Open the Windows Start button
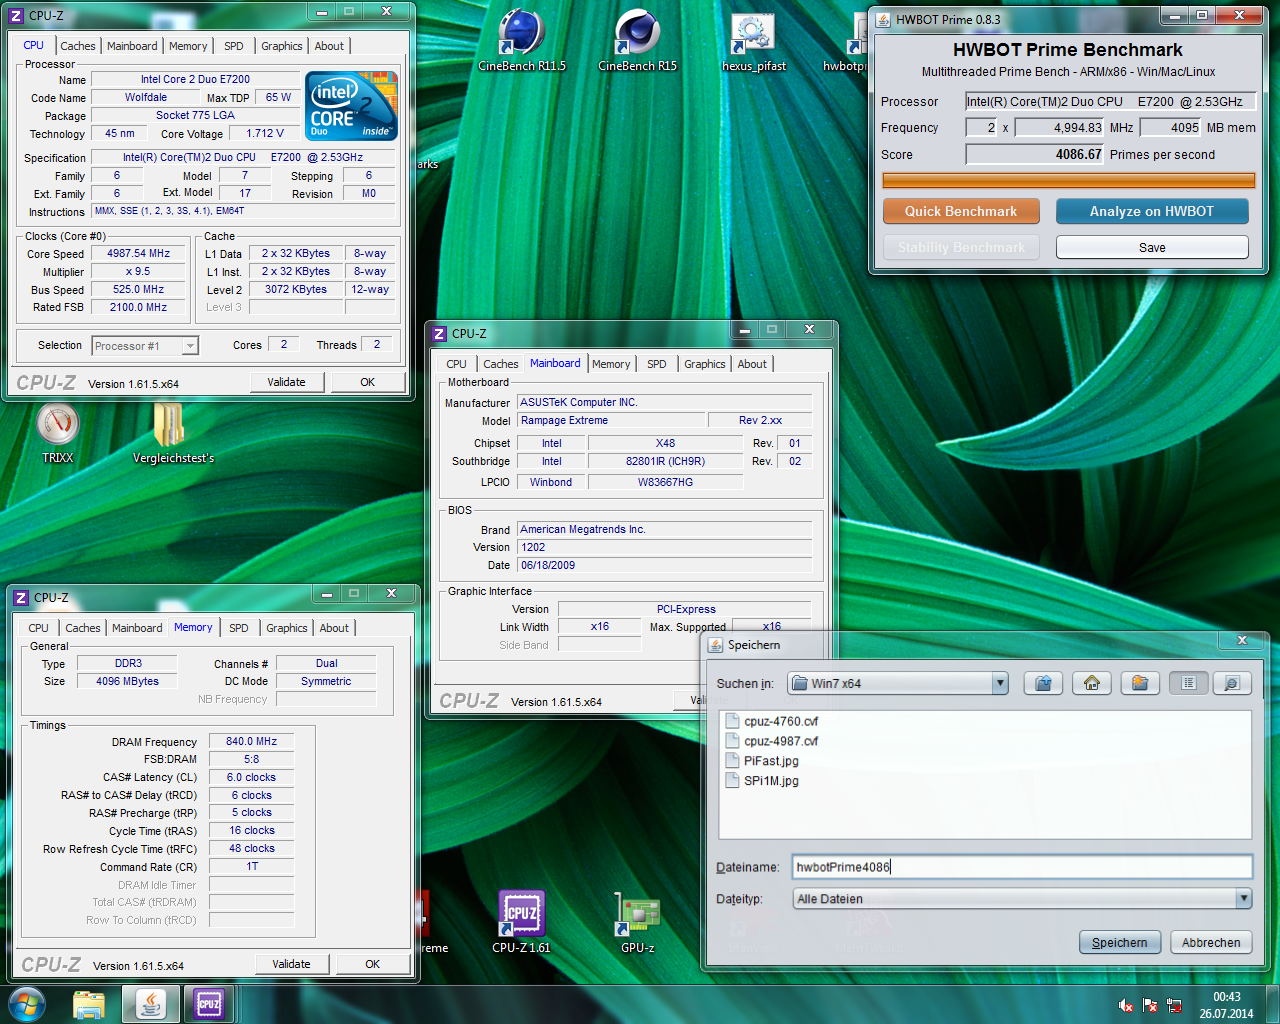 click(x=27, y=1004)
